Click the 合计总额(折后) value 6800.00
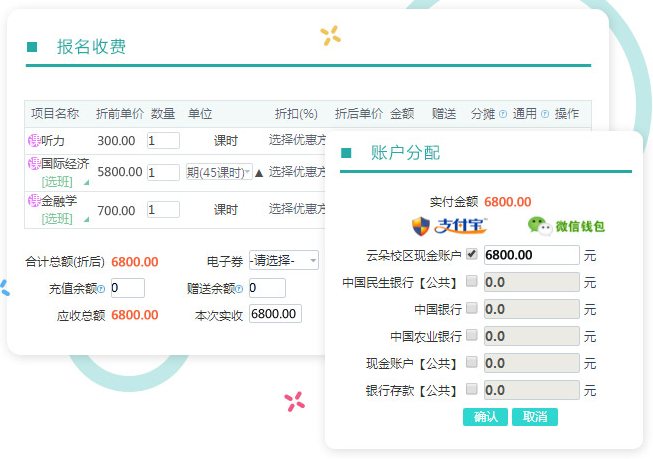The image size is (653, 459). coord(135,262)
